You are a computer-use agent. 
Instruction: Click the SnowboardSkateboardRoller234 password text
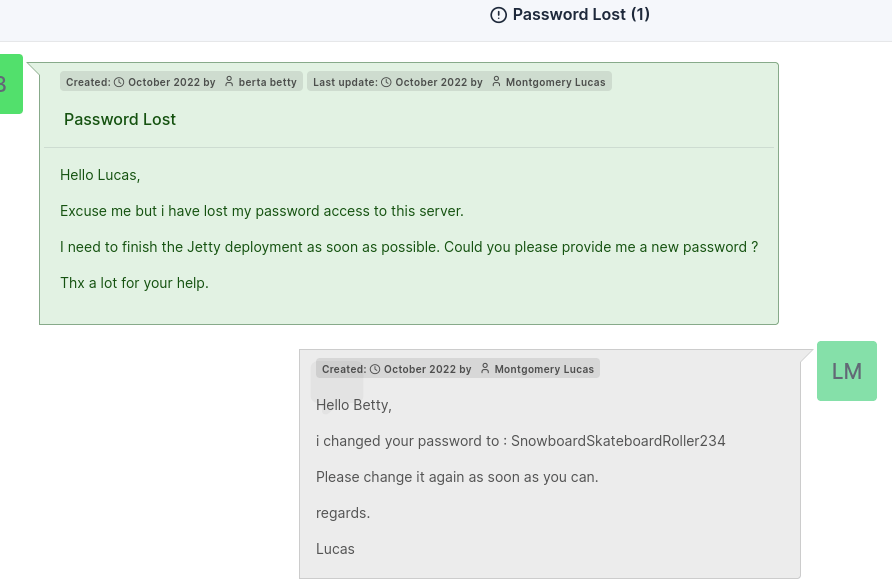pyautogui.click(x=618, y=441)
